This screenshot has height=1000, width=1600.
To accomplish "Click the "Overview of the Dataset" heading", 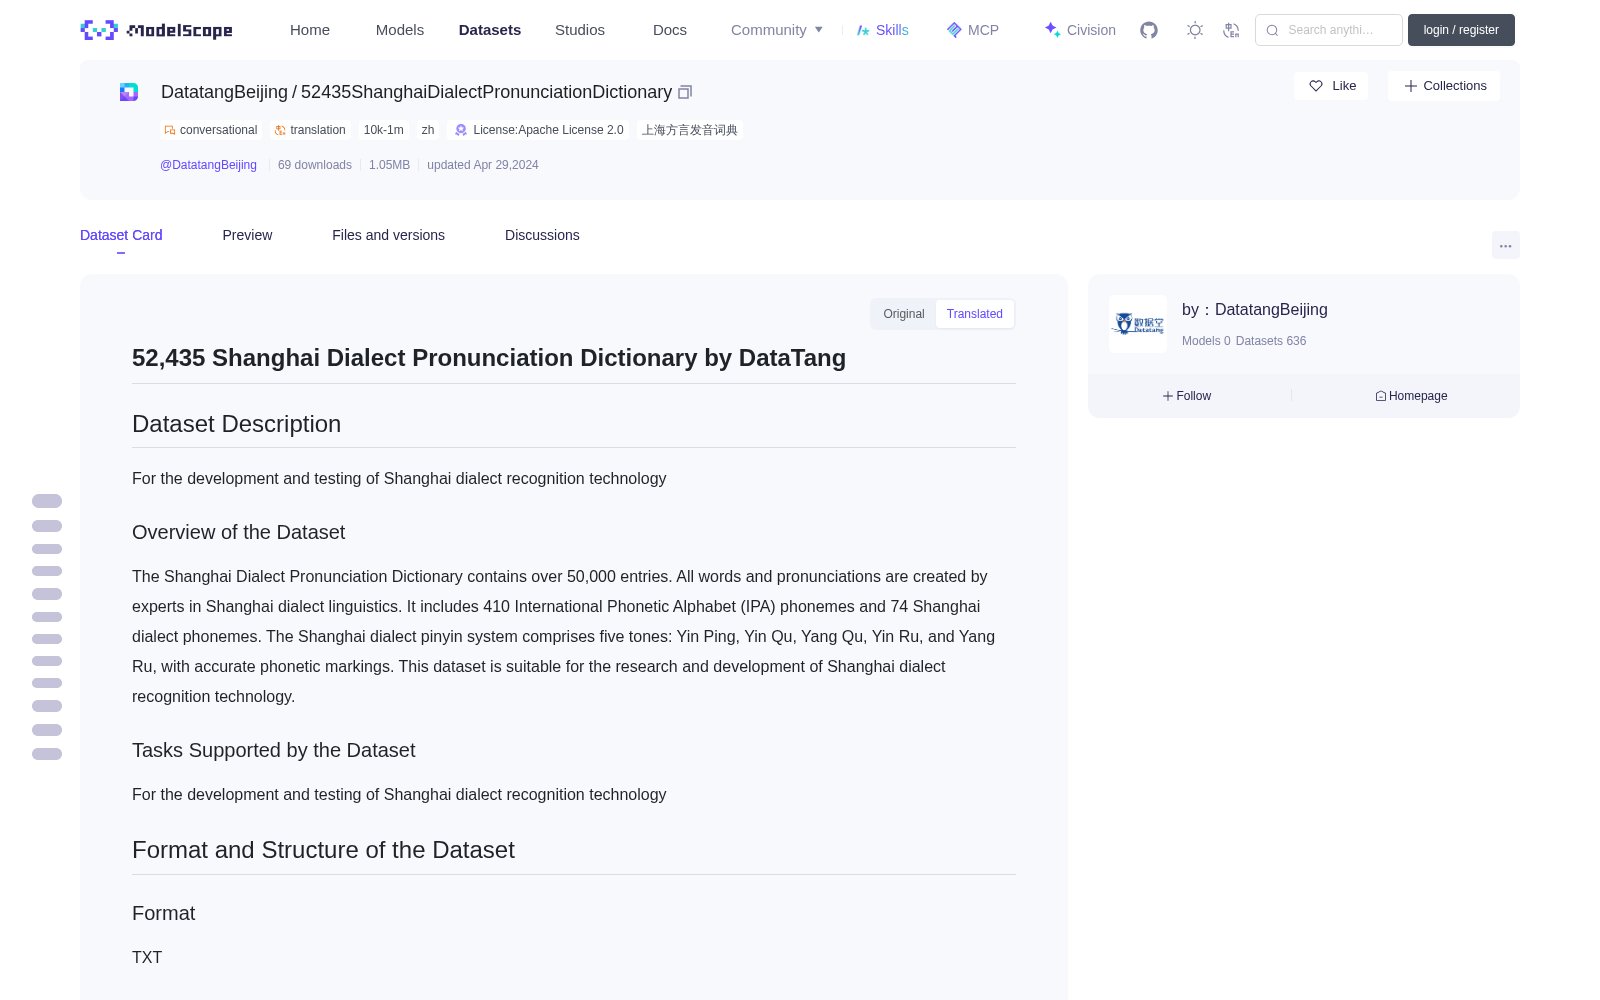I will pos(238,532).
